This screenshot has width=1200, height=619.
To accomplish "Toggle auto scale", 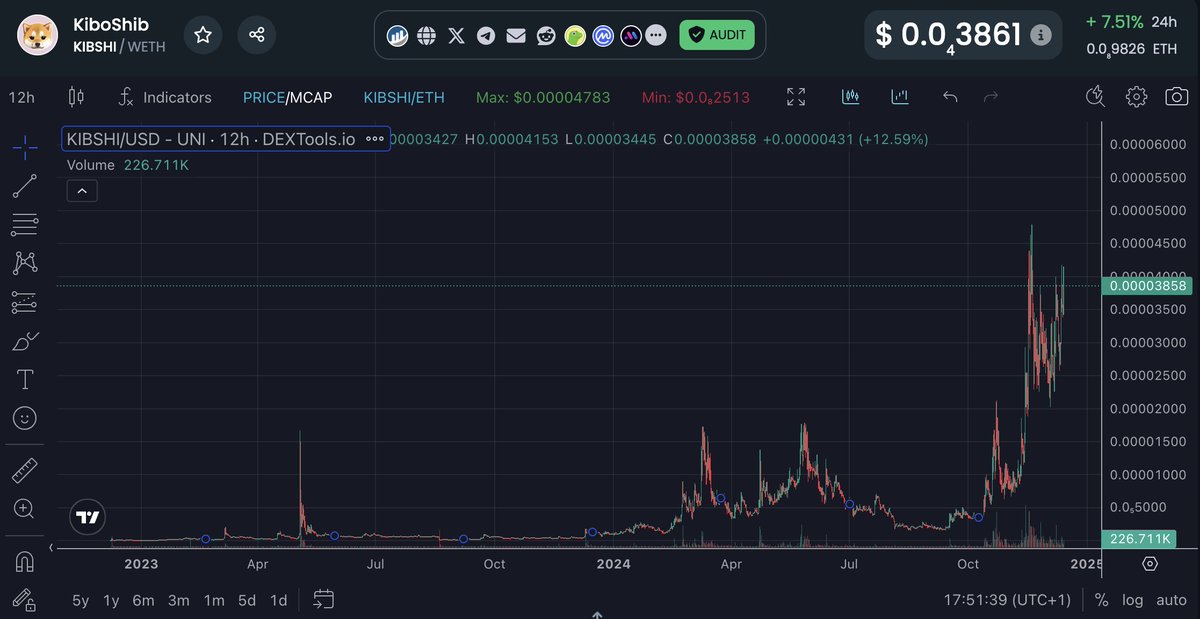I will 1171,600.
